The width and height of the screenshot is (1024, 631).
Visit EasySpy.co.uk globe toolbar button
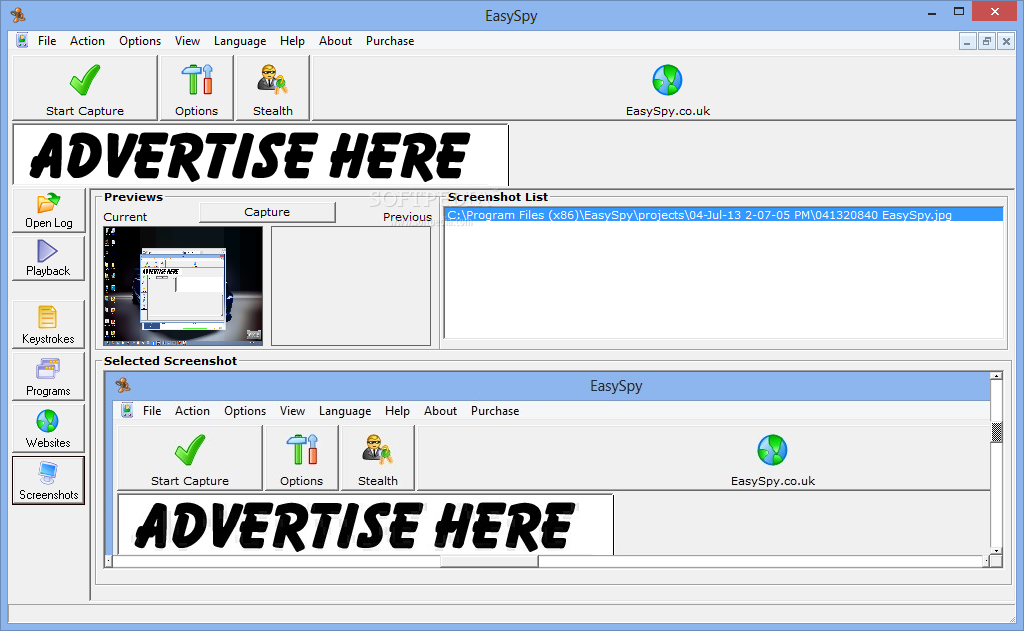tap(667, 88)
